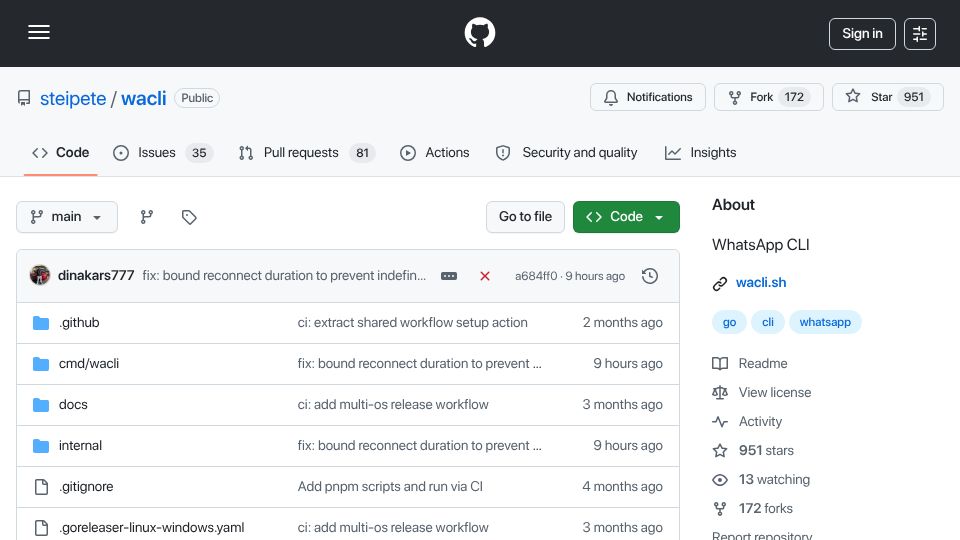Open dinakars777's avatar image

(x=40, y=276)
